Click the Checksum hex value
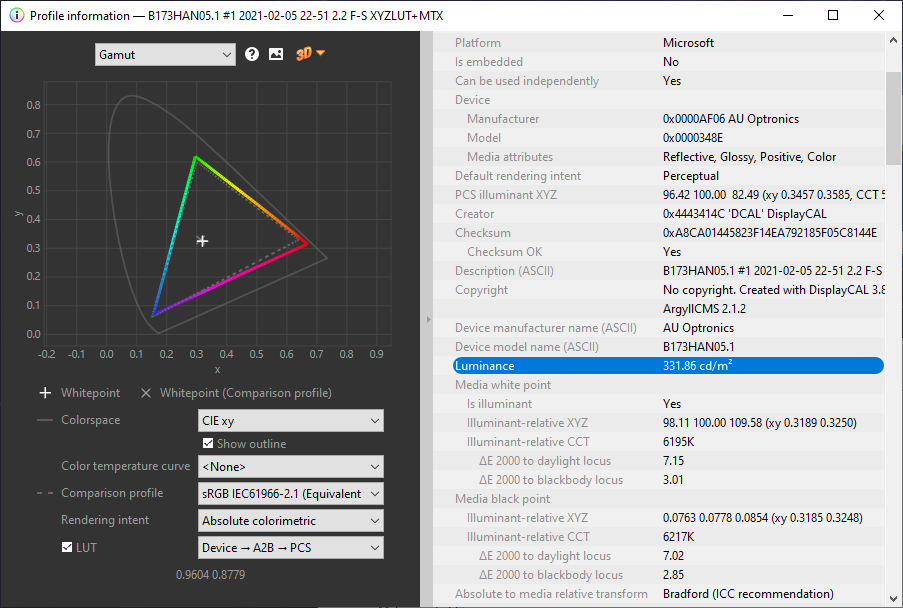Viewport: 903px width, 608px height. (770, 233)
